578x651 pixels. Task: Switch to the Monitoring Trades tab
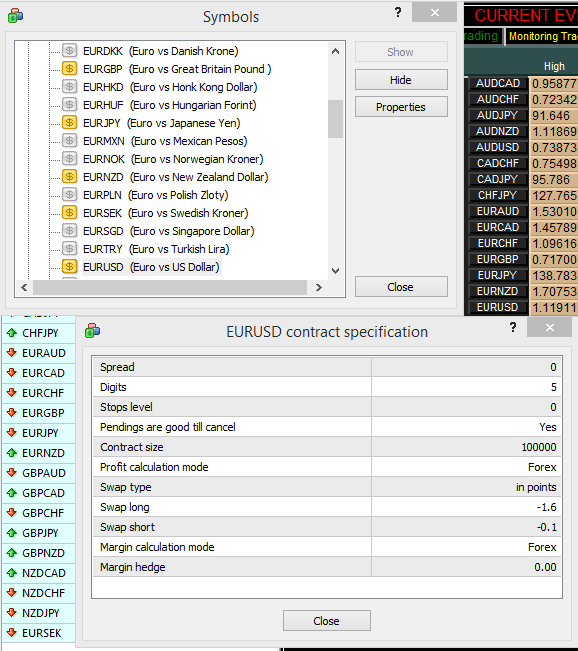click(542, 37)
